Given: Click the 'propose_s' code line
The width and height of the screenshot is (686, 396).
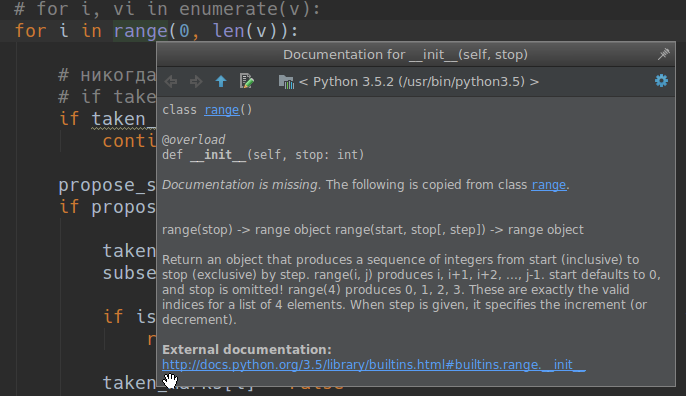Looking at the screenshot, I should (107, 185).
